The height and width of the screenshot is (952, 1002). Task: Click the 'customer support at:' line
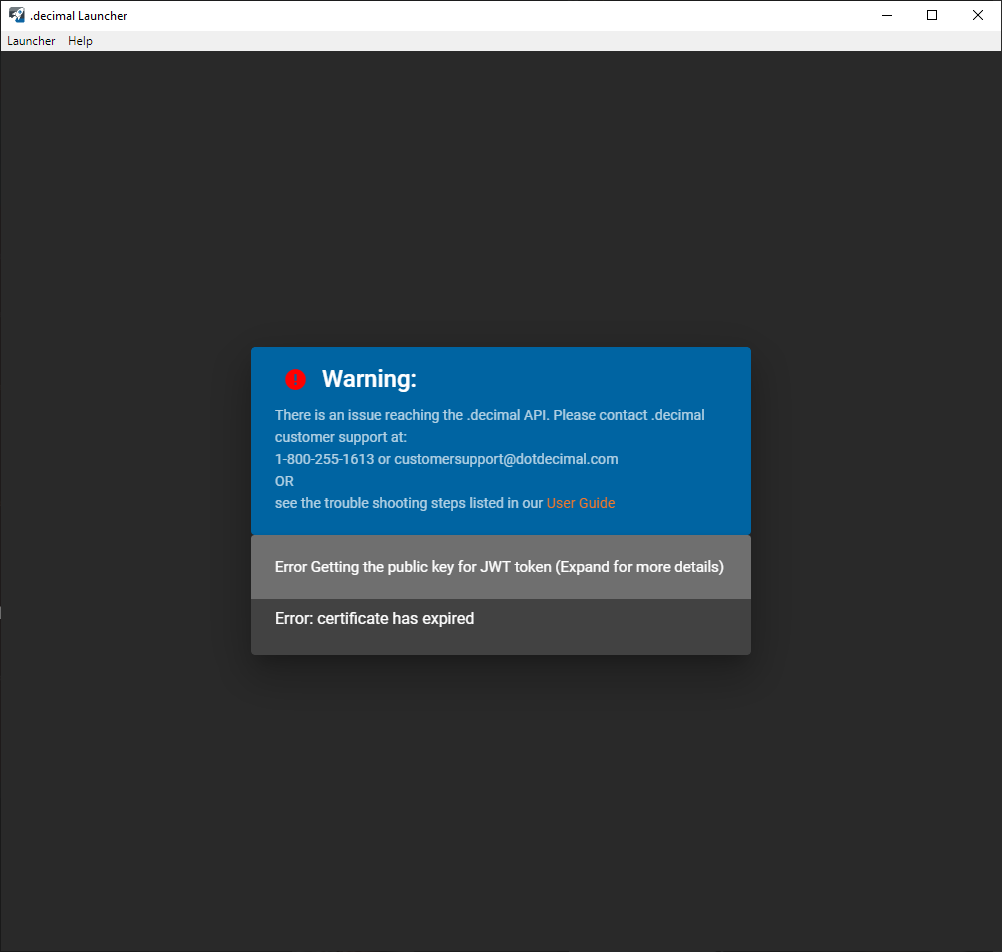pyautogui.click(x=341, y=437)
